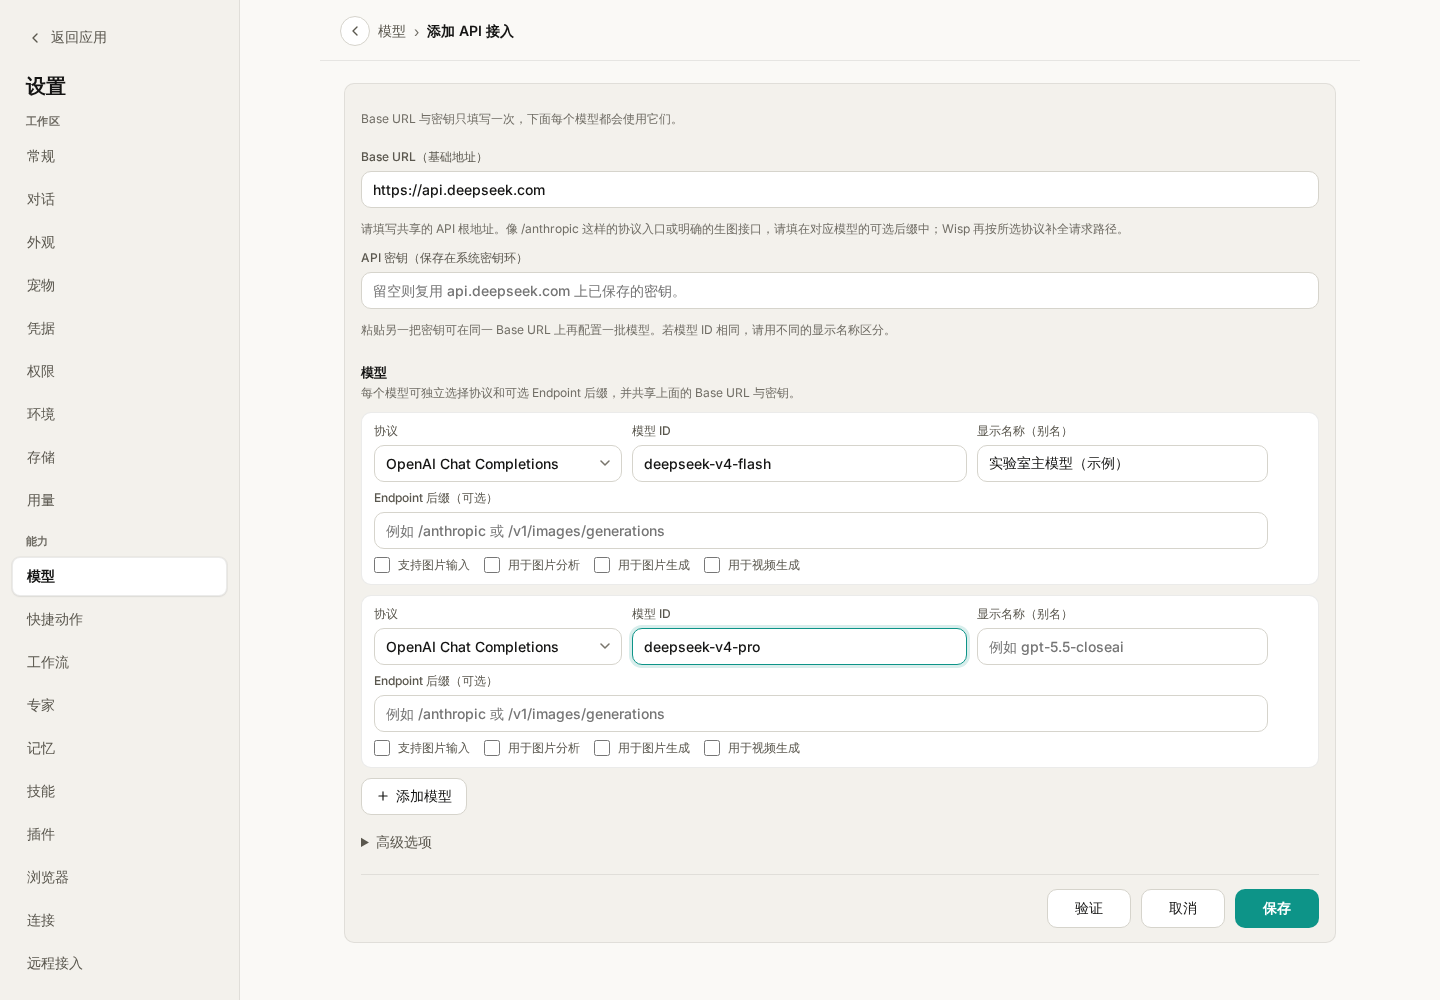
Task: Open 存储 settings page
Action: coord(119,457)
